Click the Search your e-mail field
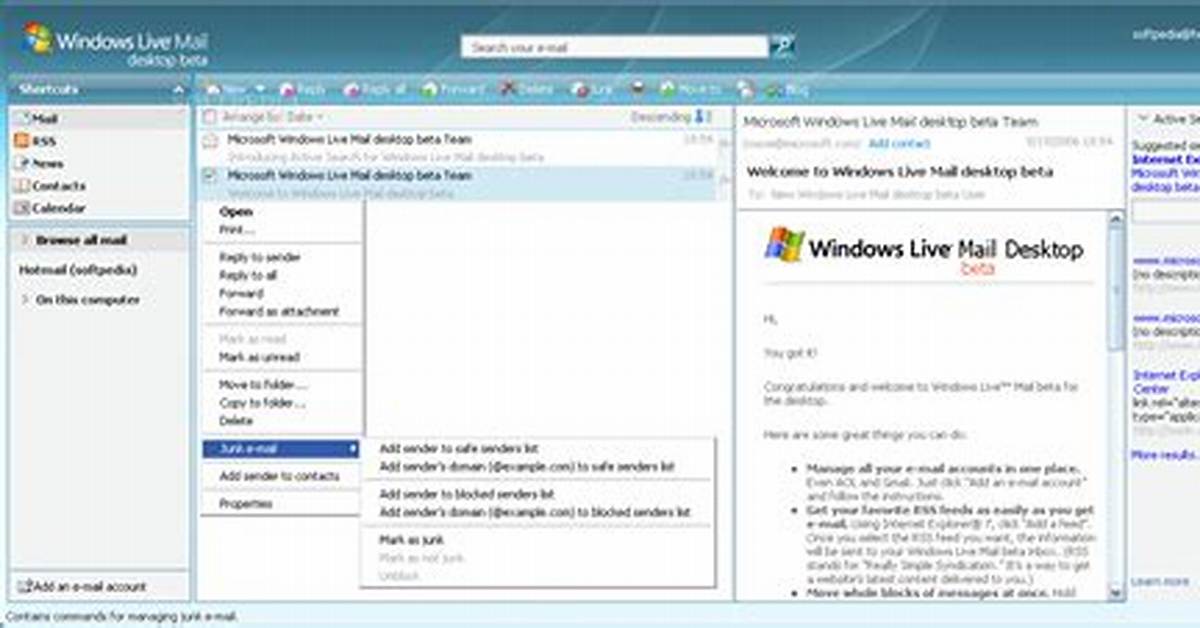 [x=615, y=47]
